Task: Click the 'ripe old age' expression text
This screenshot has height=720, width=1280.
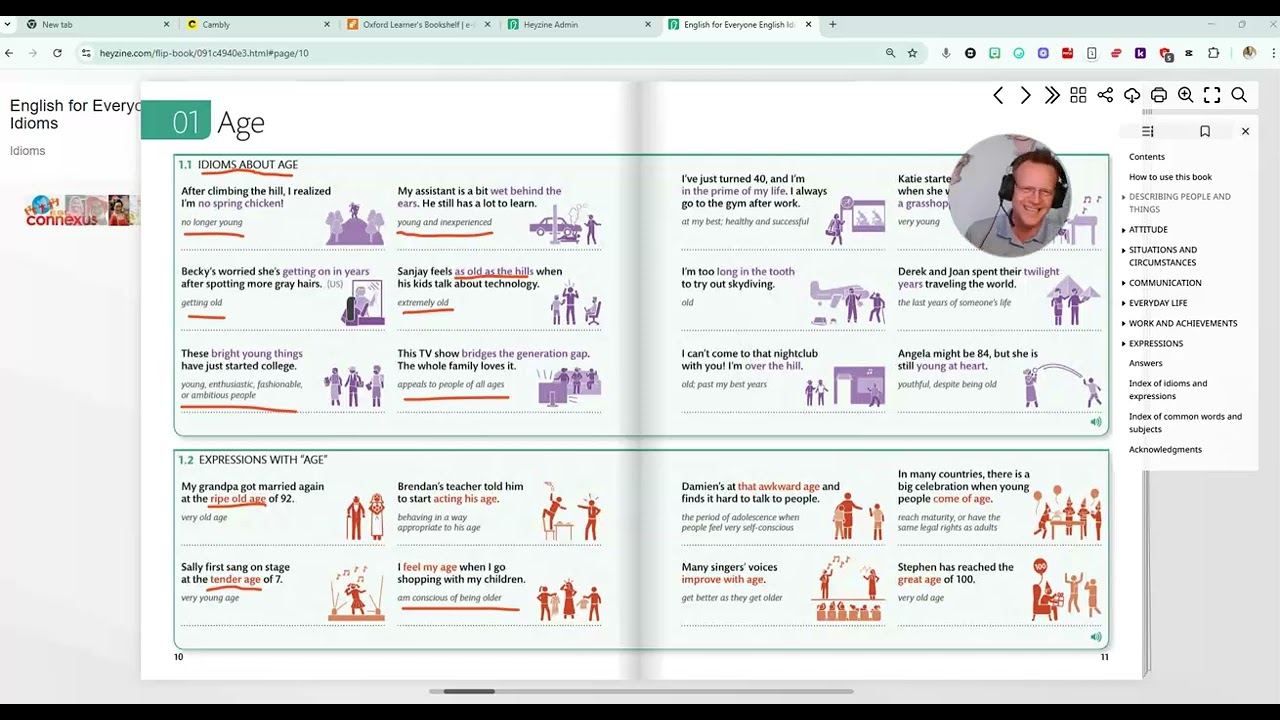Action: [x=238, y=499]
